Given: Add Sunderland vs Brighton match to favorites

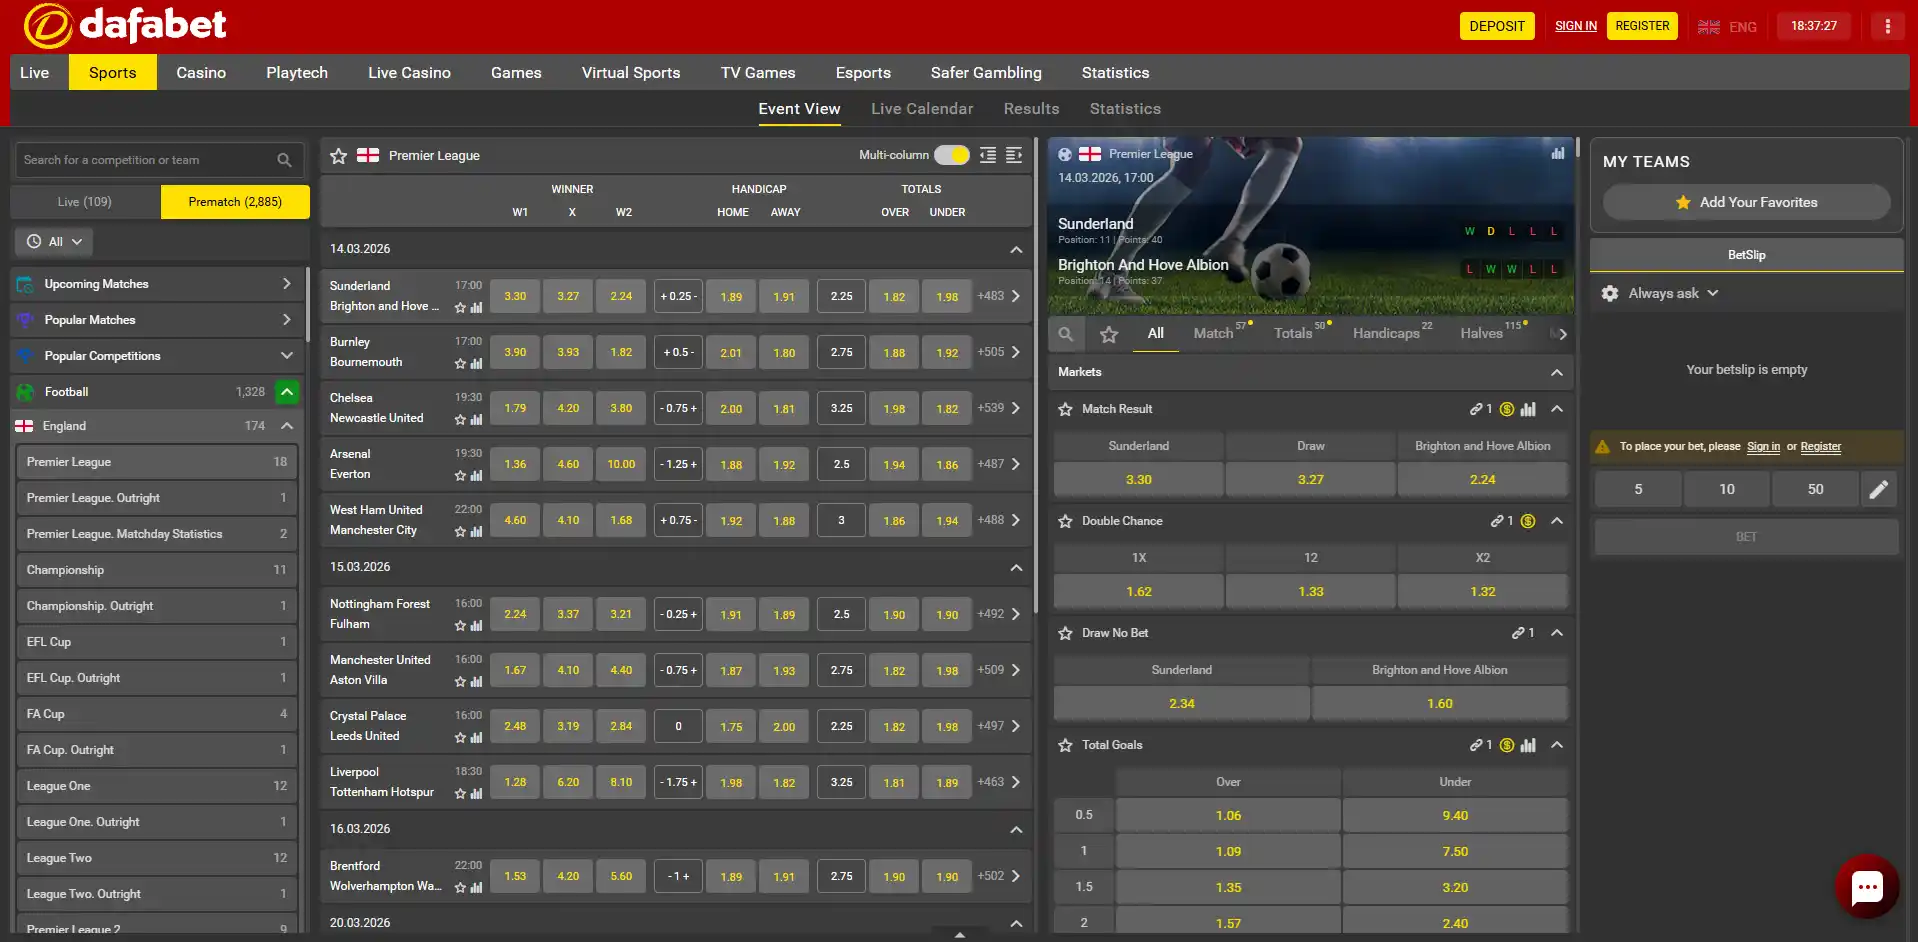Looking at the screenshot, I should (x=460, y=308).
